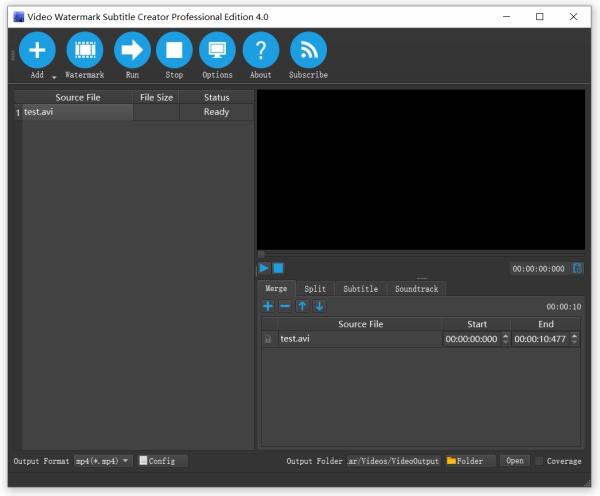Open the dropdown arrow beside Add
This screenshot has width=600, height=496.
point(54,76)
